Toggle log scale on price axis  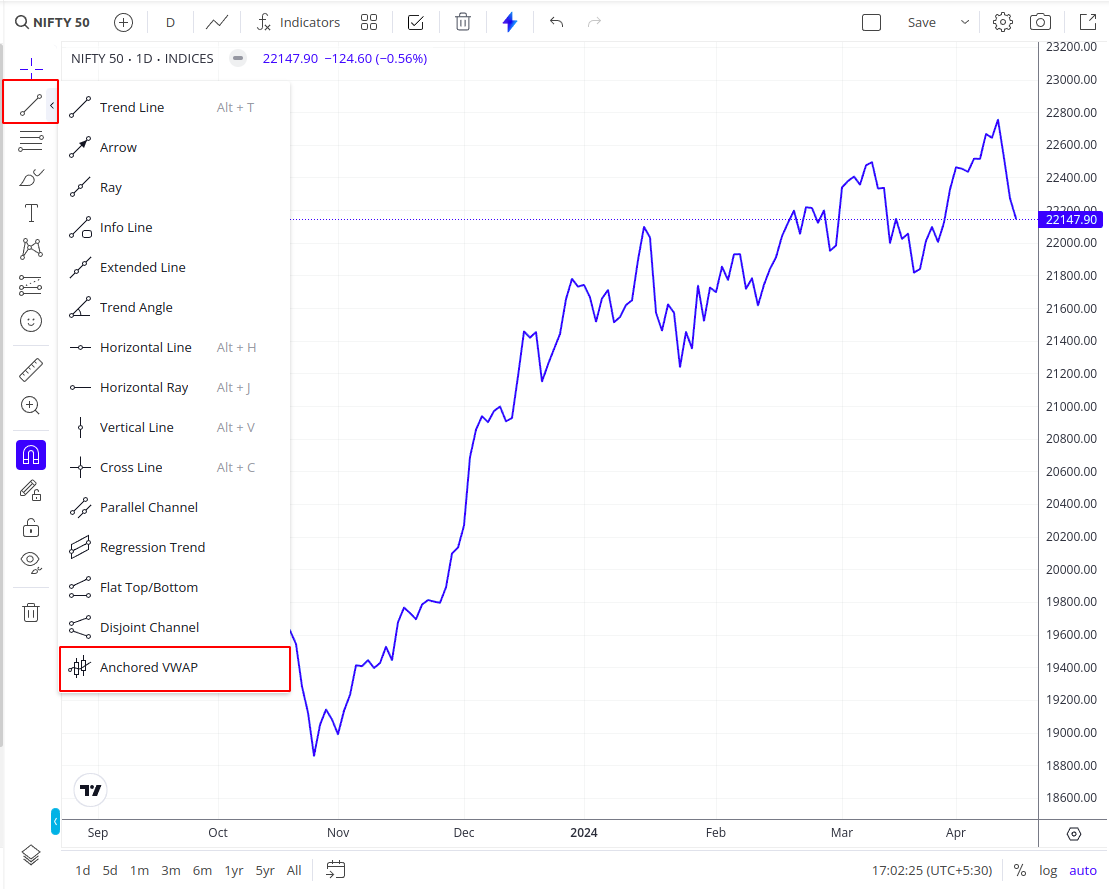click(x=1048, y=871)
